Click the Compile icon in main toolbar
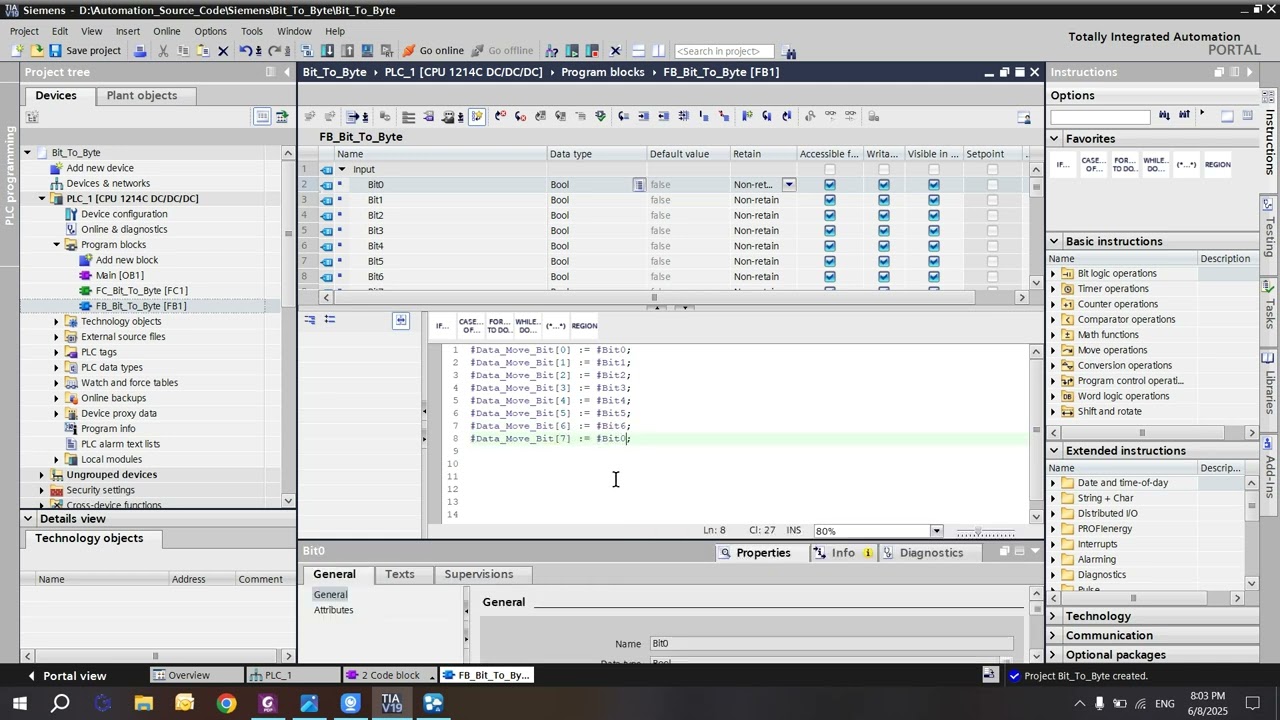The image size is (1280, 720). [307, 51]
